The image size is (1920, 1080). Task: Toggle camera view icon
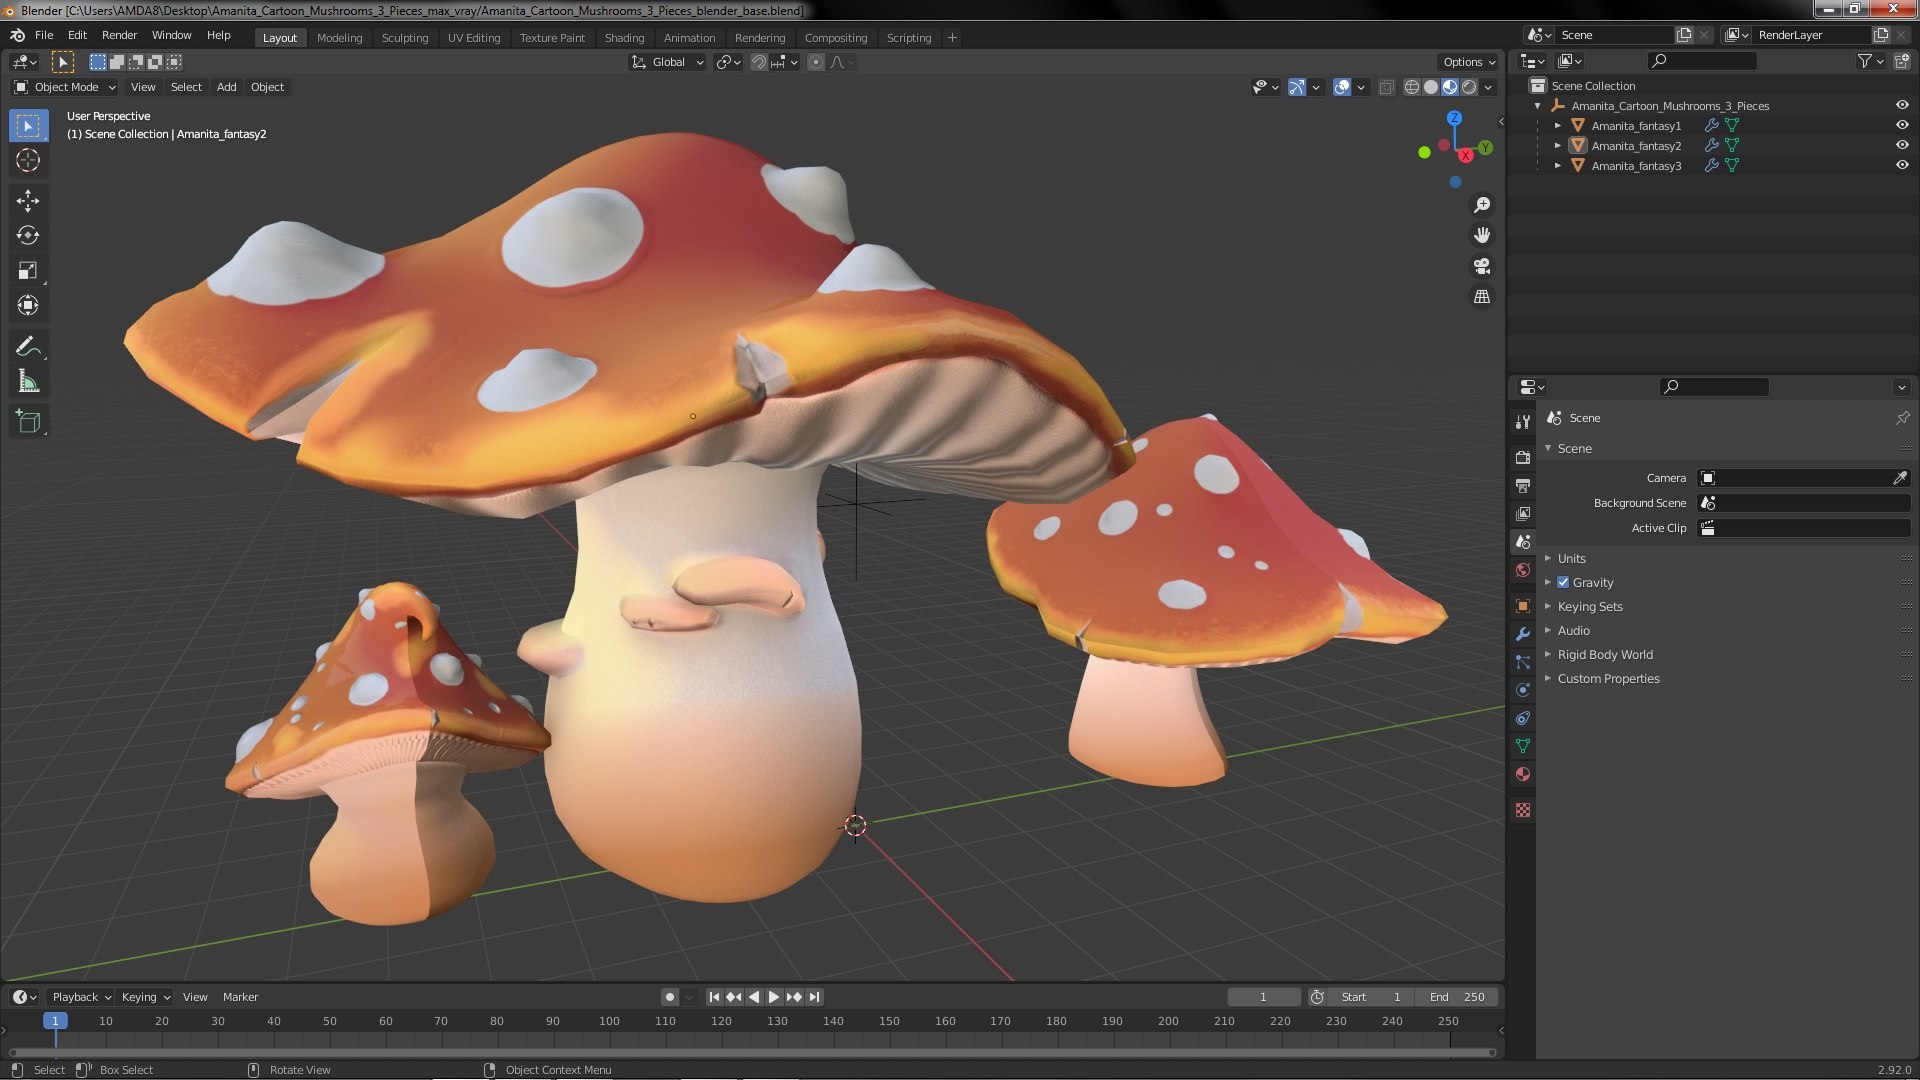click(x=1482, y=266)
